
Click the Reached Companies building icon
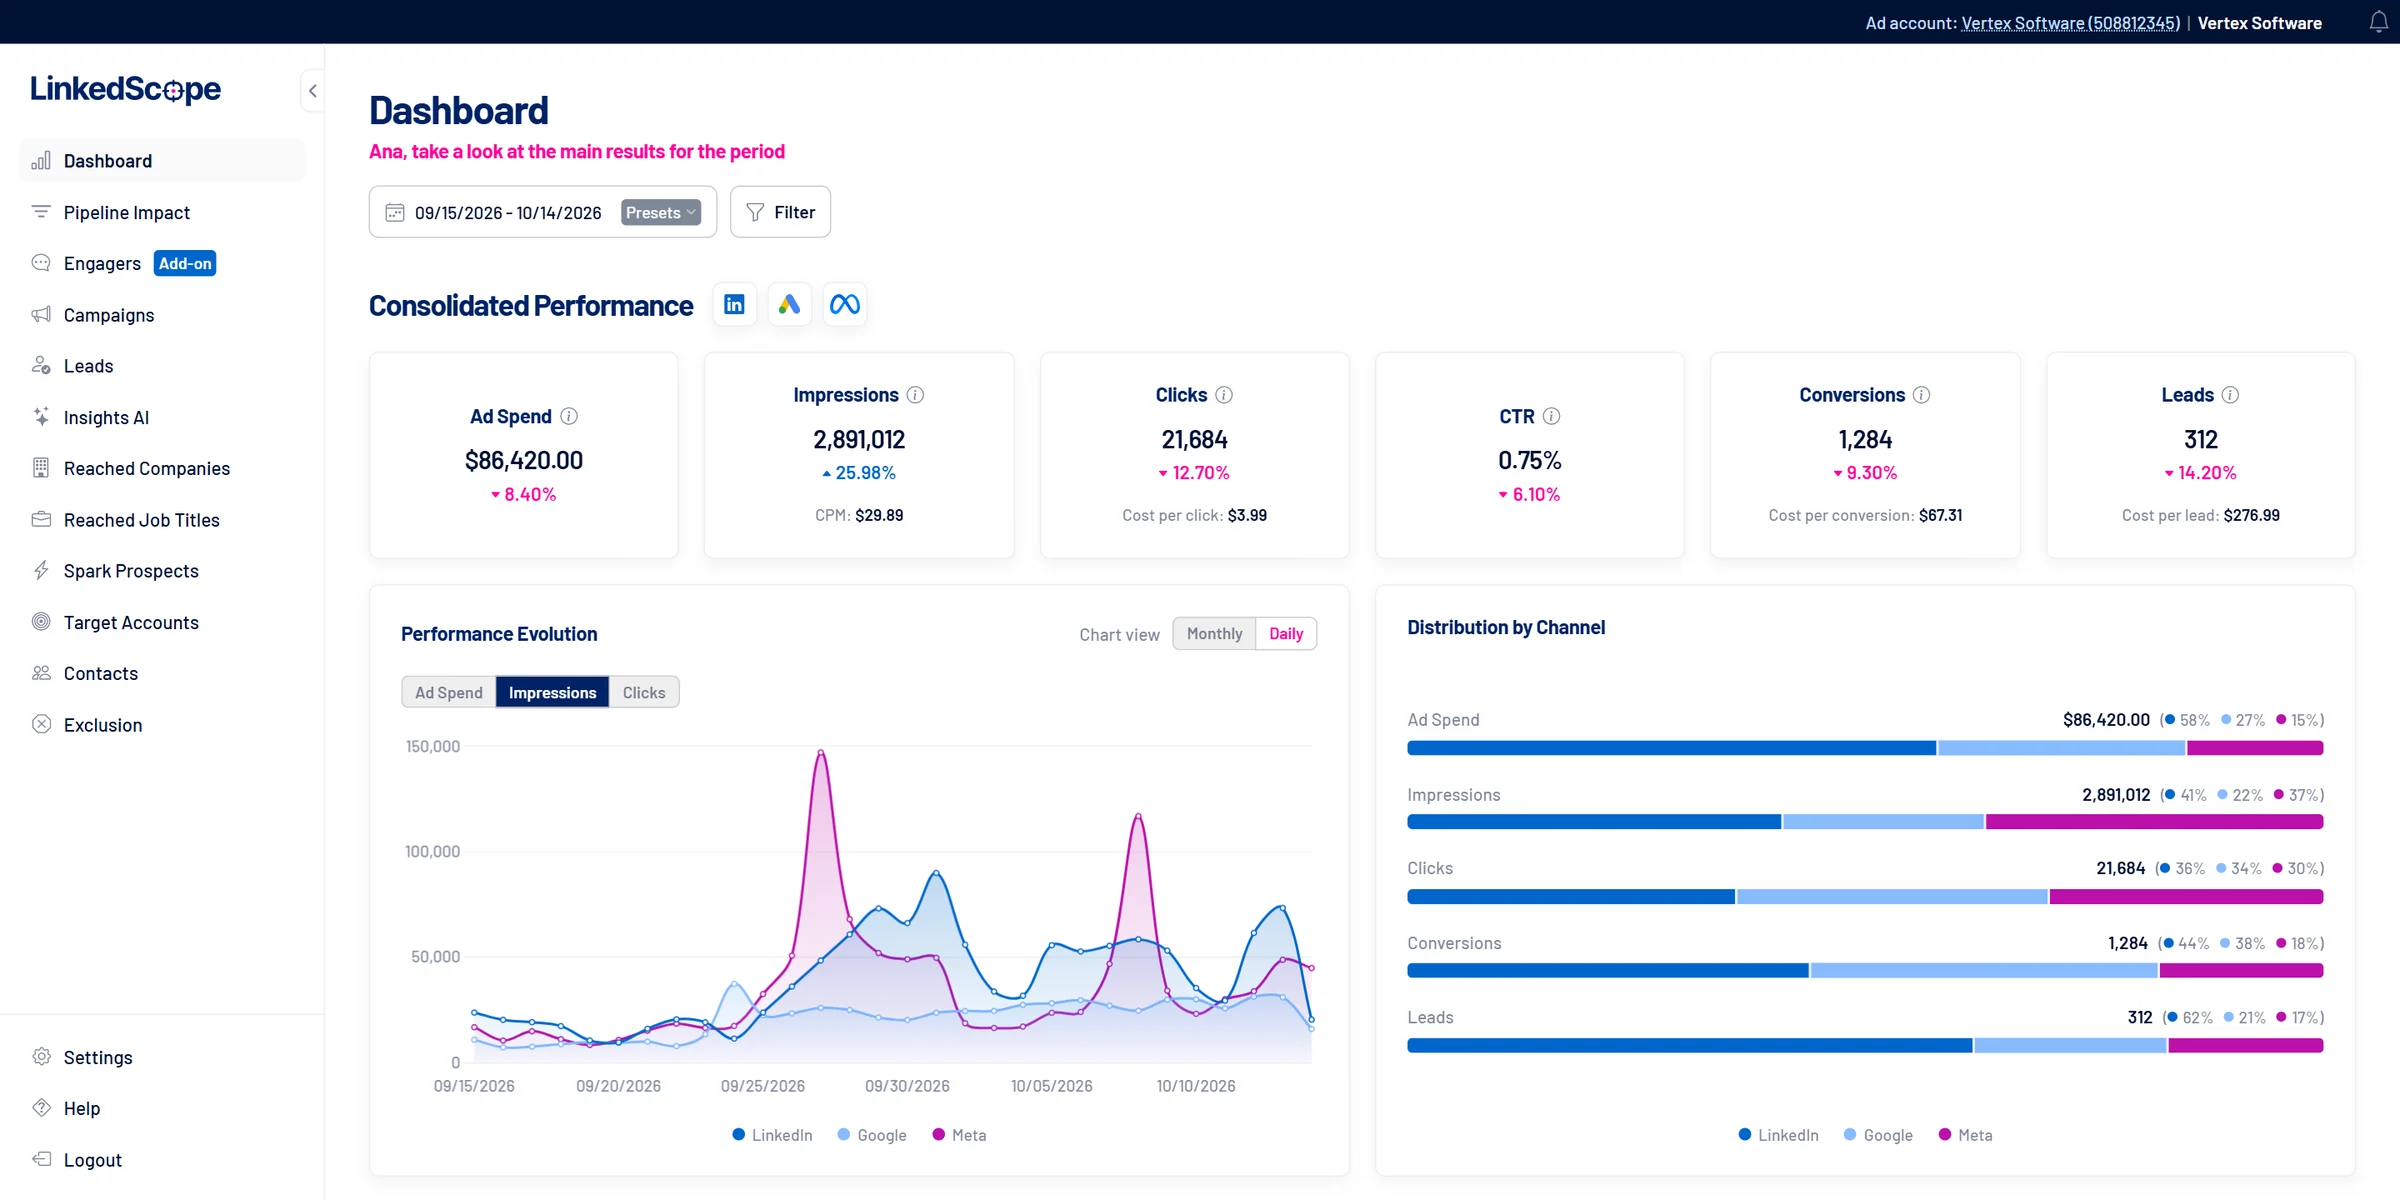pos(41,468)
